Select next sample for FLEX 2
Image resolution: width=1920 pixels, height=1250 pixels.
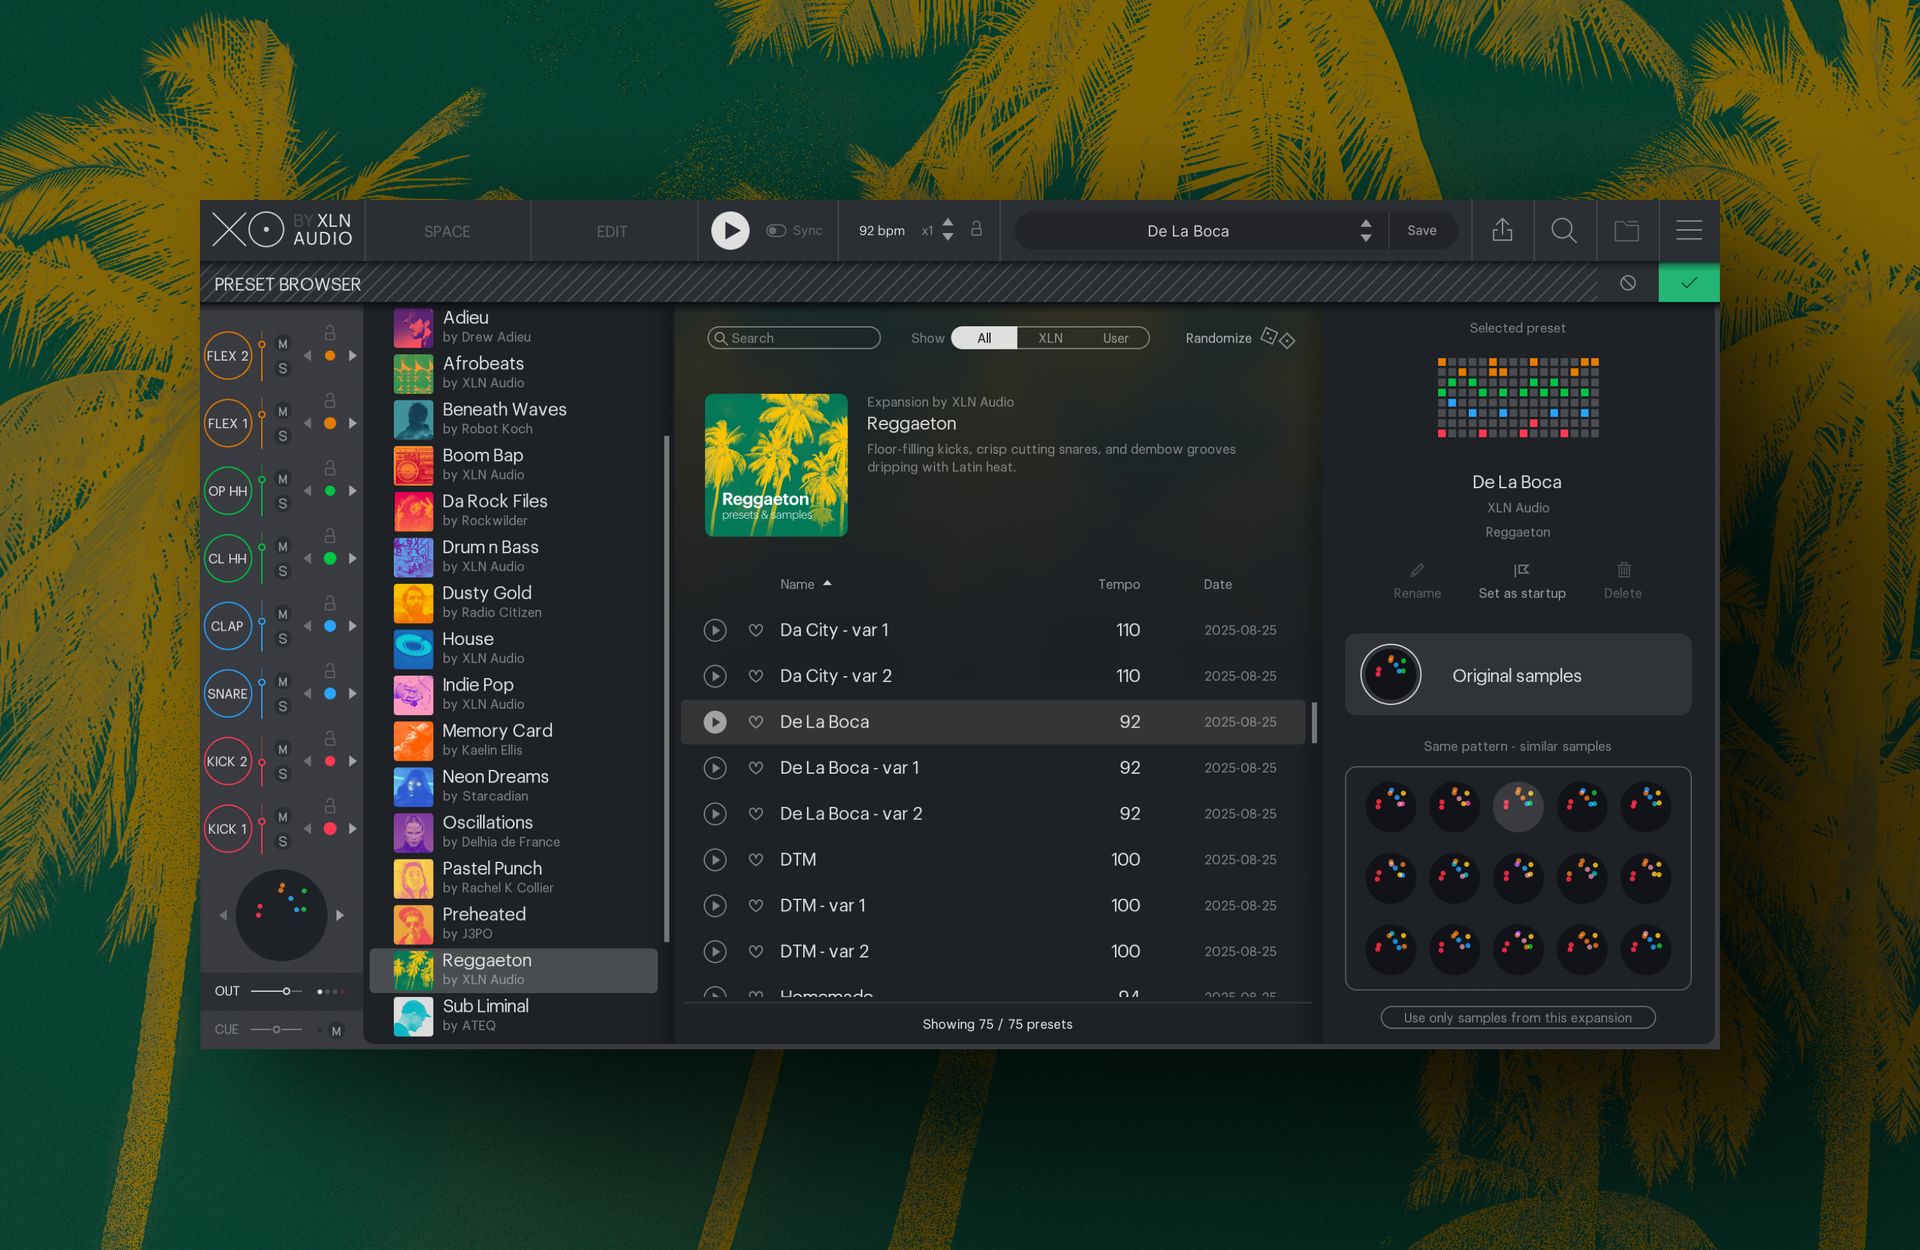(353, 356)
